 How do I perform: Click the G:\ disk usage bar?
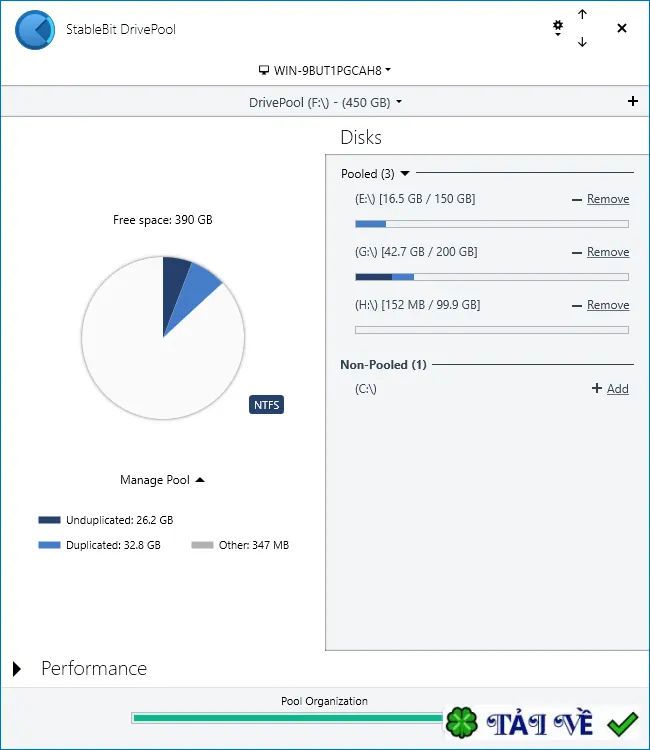492,277
